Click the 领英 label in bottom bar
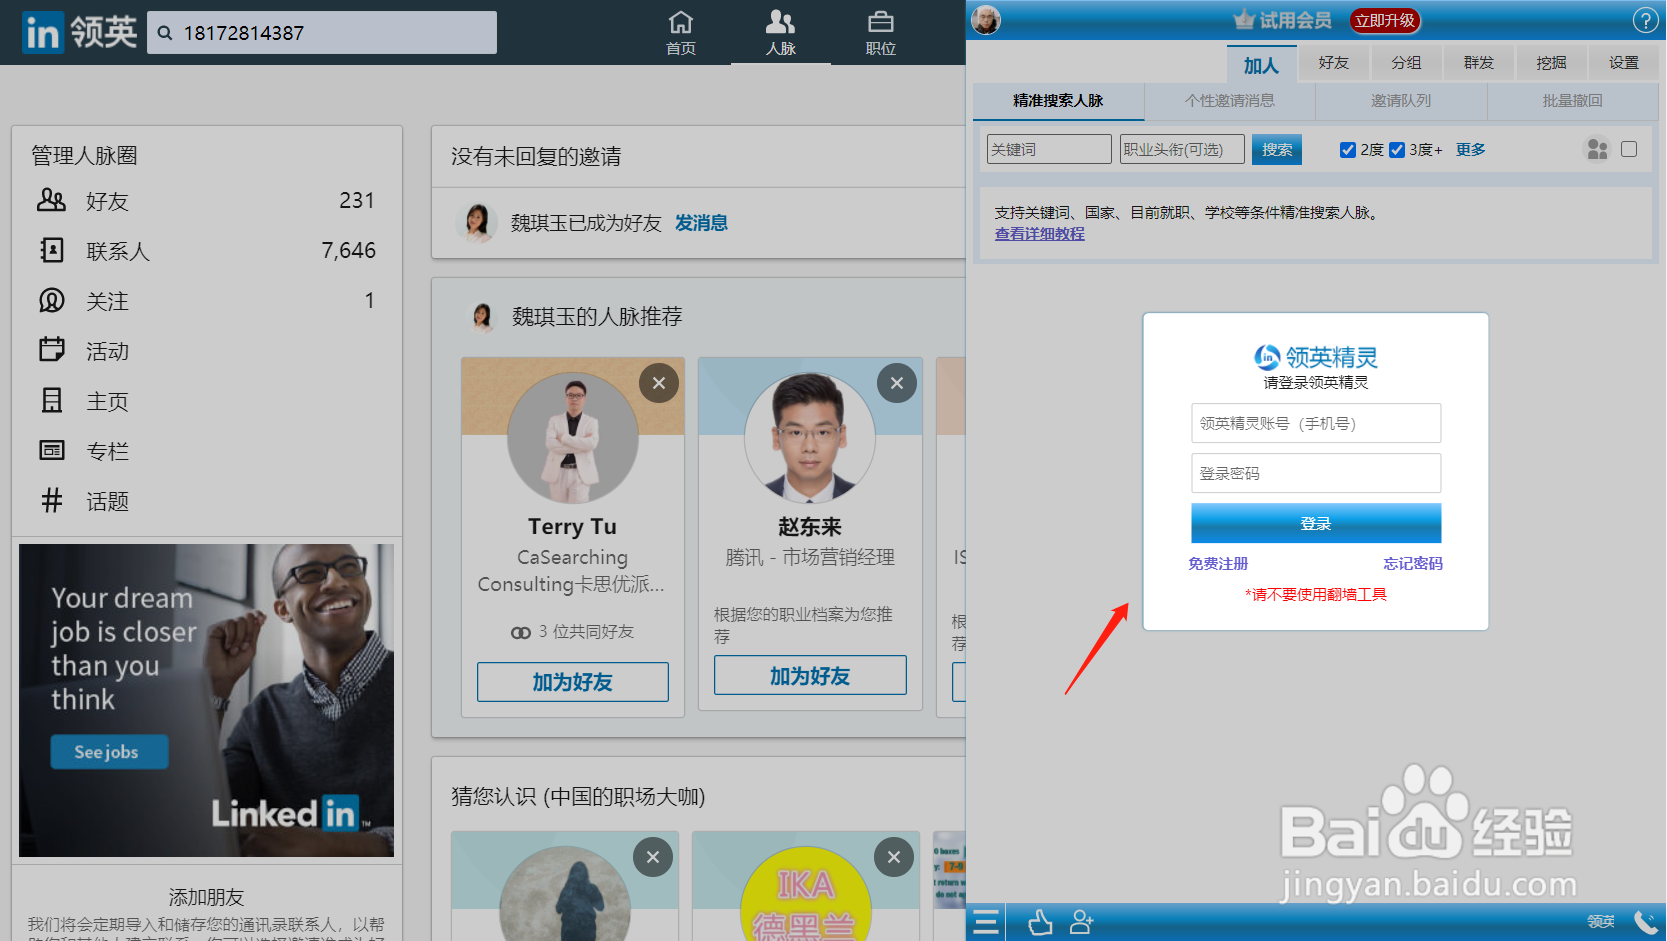Image resolution: width=1667 pixels, height=941 pixels. pos(1601,922)
